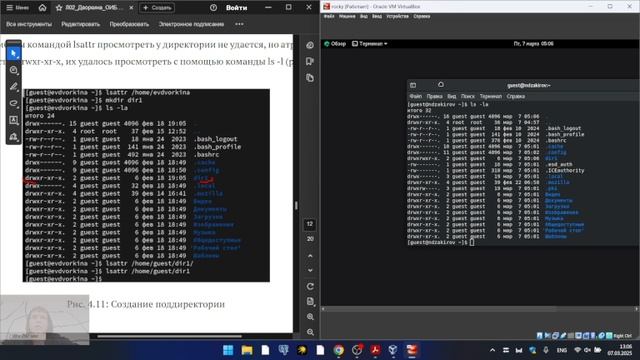Open VirtualBox cube icon in taskbar
Viewport: 640px width, 360px height.
[393, 350]
